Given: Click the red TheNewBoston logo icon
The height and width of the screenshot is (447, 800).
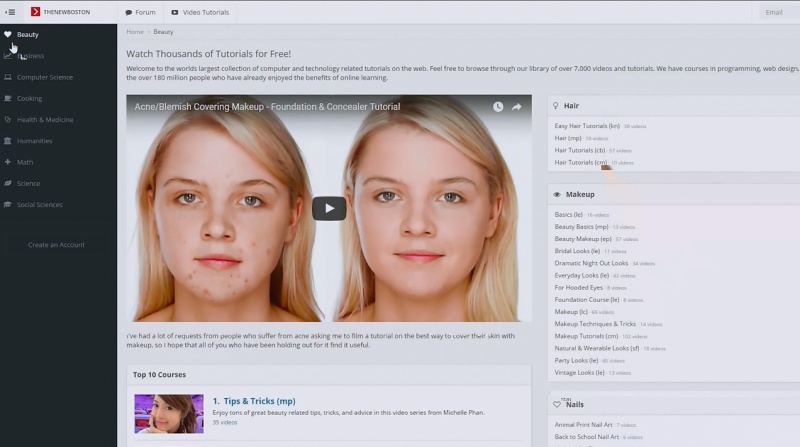Looking at the screenshot, I should coord(36,12).
